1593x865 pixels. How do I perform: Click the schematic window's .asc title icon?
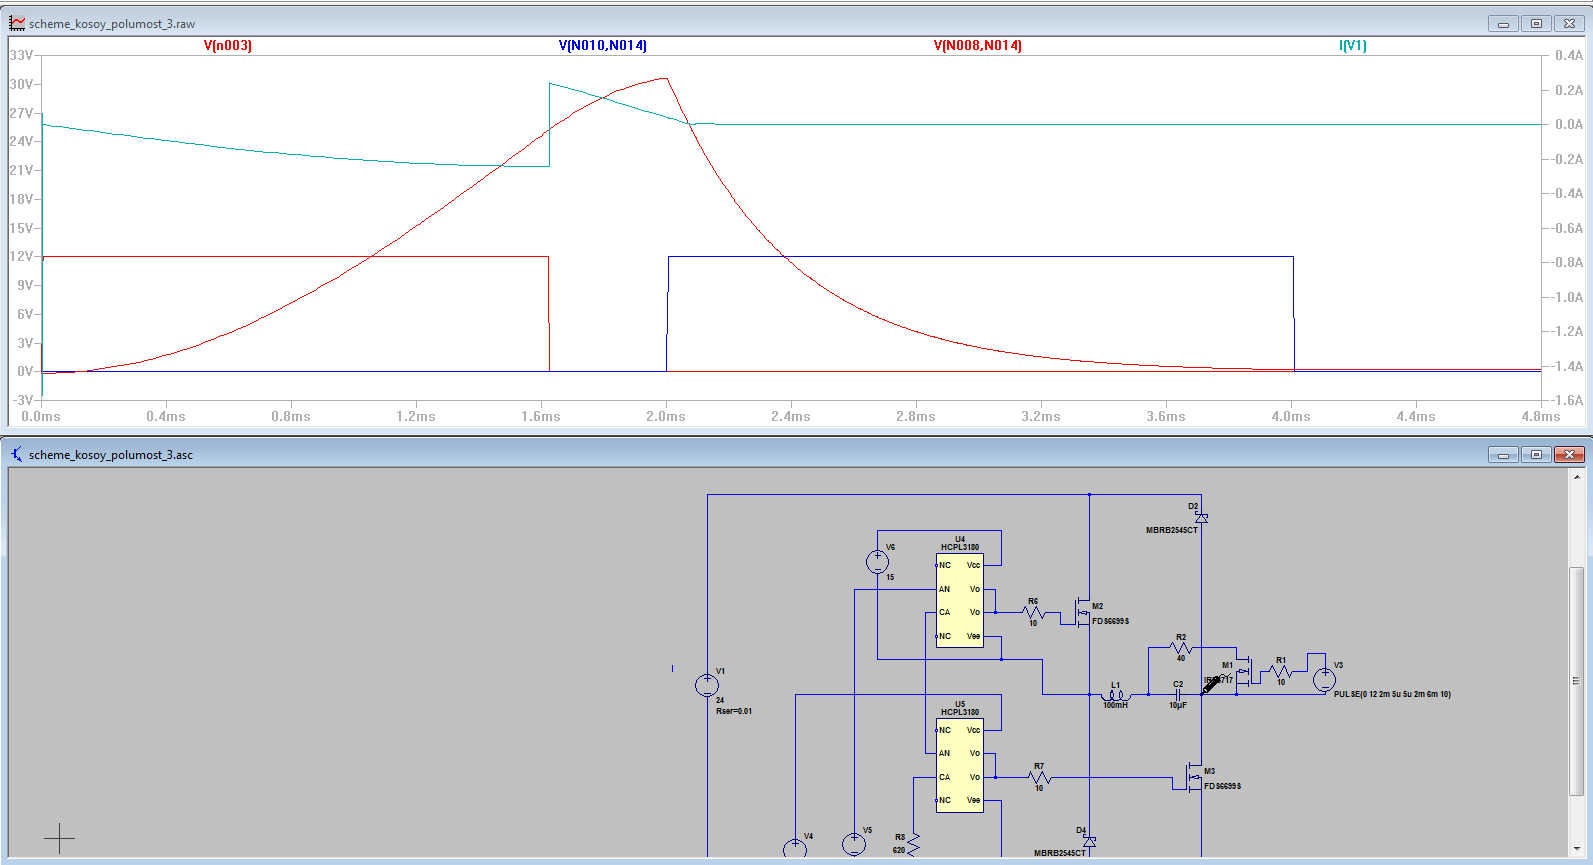(17, 454)
